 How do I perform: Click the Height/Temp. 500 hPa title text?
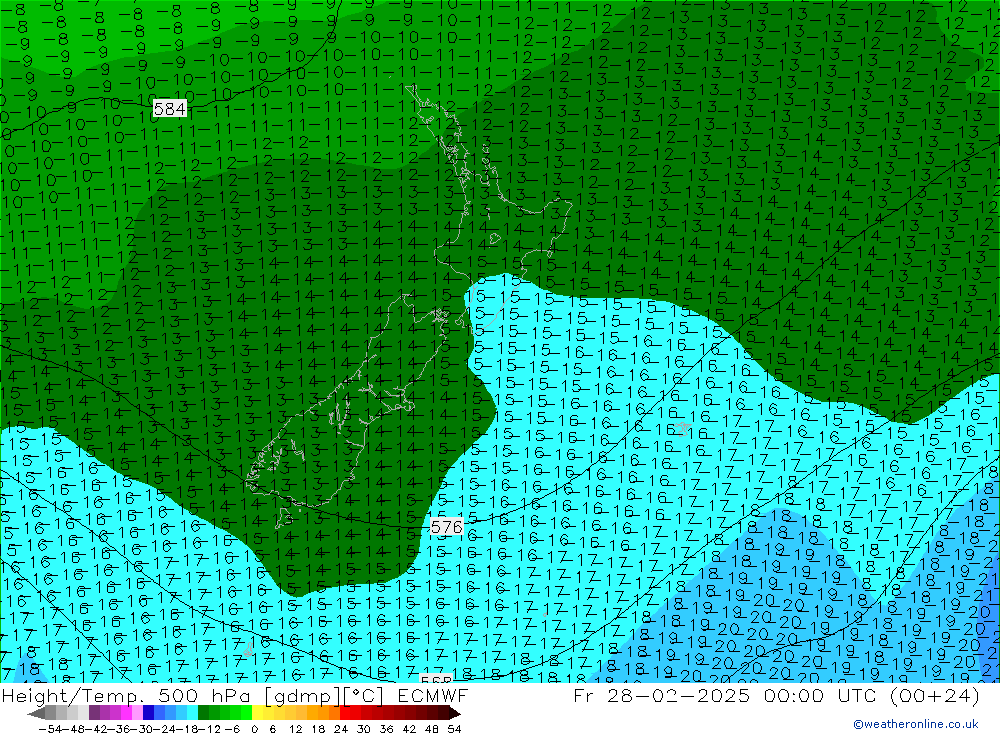click(100, 695)
